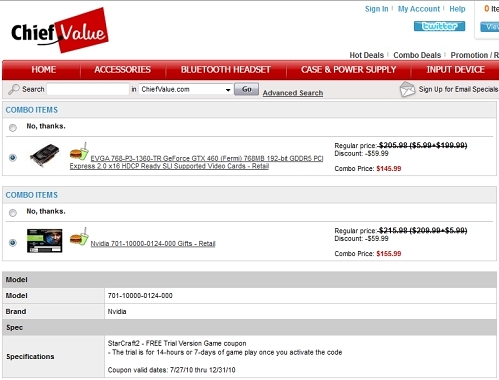Open the Combo Deals link

417,55
